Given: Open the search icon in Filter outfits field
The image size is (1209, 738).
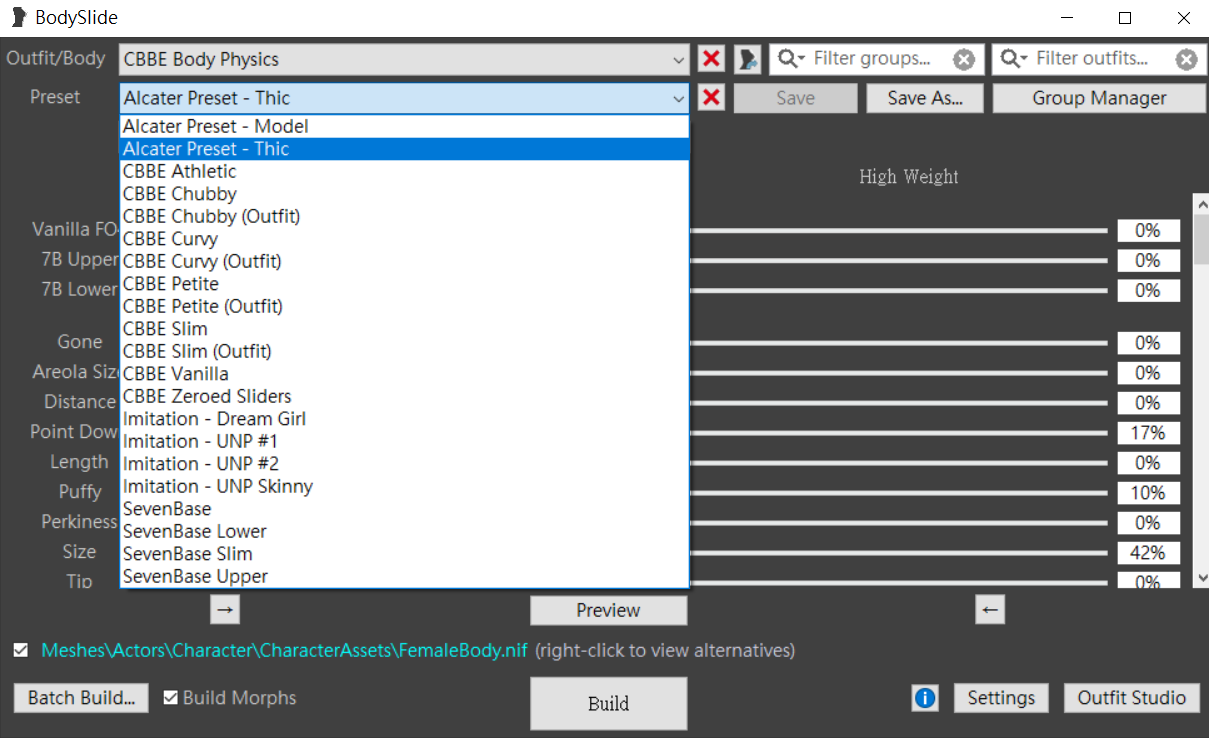Looking at the screenshot, I should click(x=1014, y=59).
